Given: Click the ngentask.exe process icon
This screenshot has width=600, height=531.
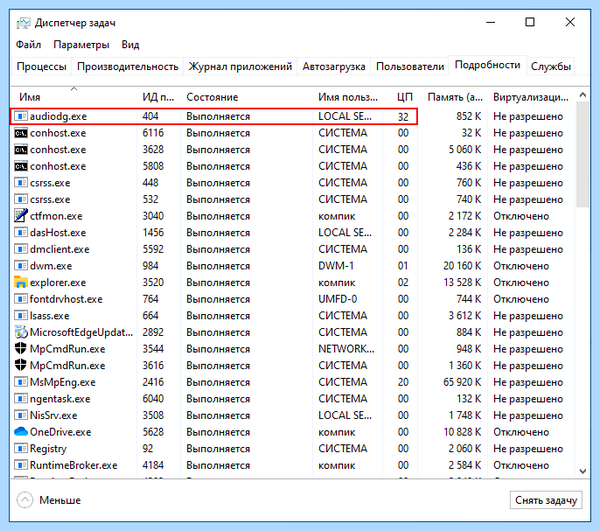Looking at the screenshot, I should (x=21, y=399).
